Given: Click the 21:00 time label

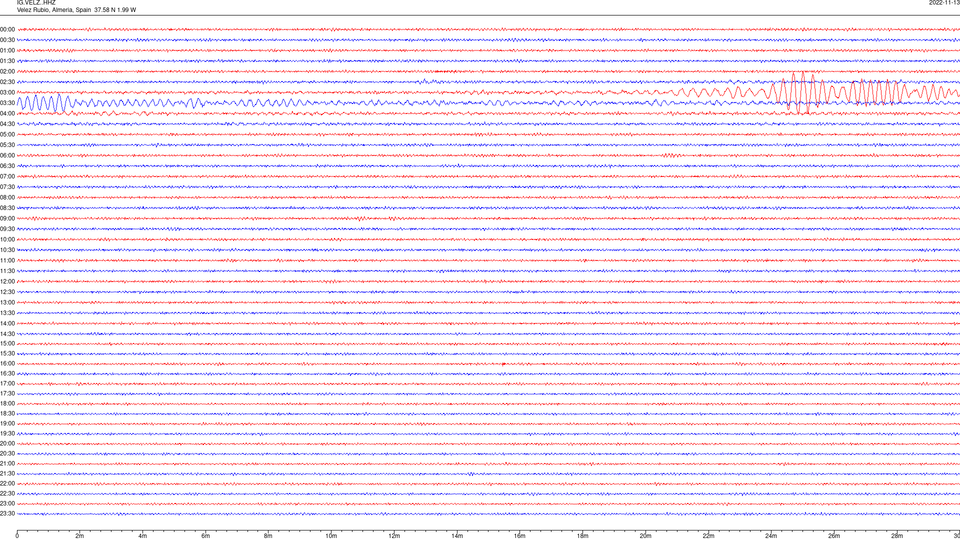Looking at the screenshot, I should [7, 463].
